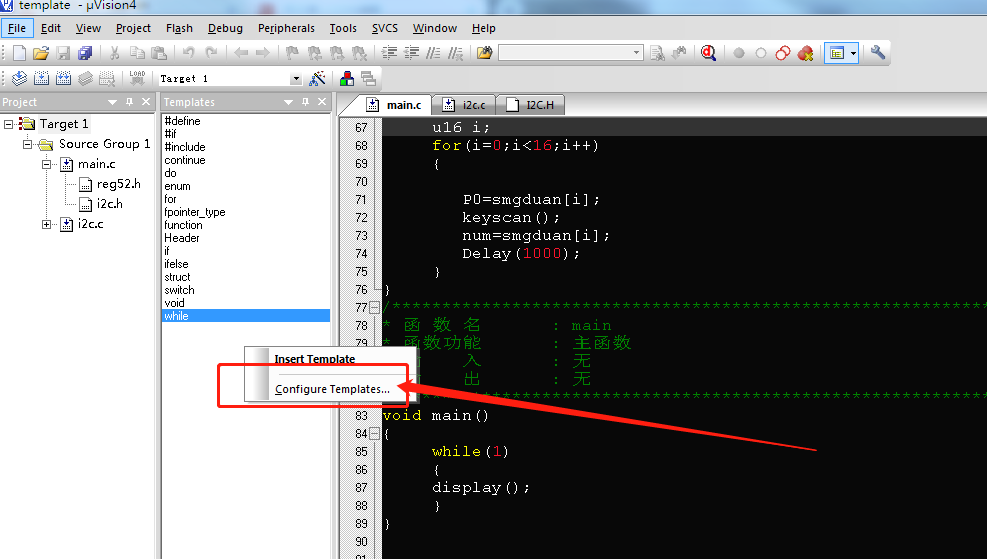The image size is (987, 559).
Task: Toggle pin on Project panel
Action: click(130, 101)
